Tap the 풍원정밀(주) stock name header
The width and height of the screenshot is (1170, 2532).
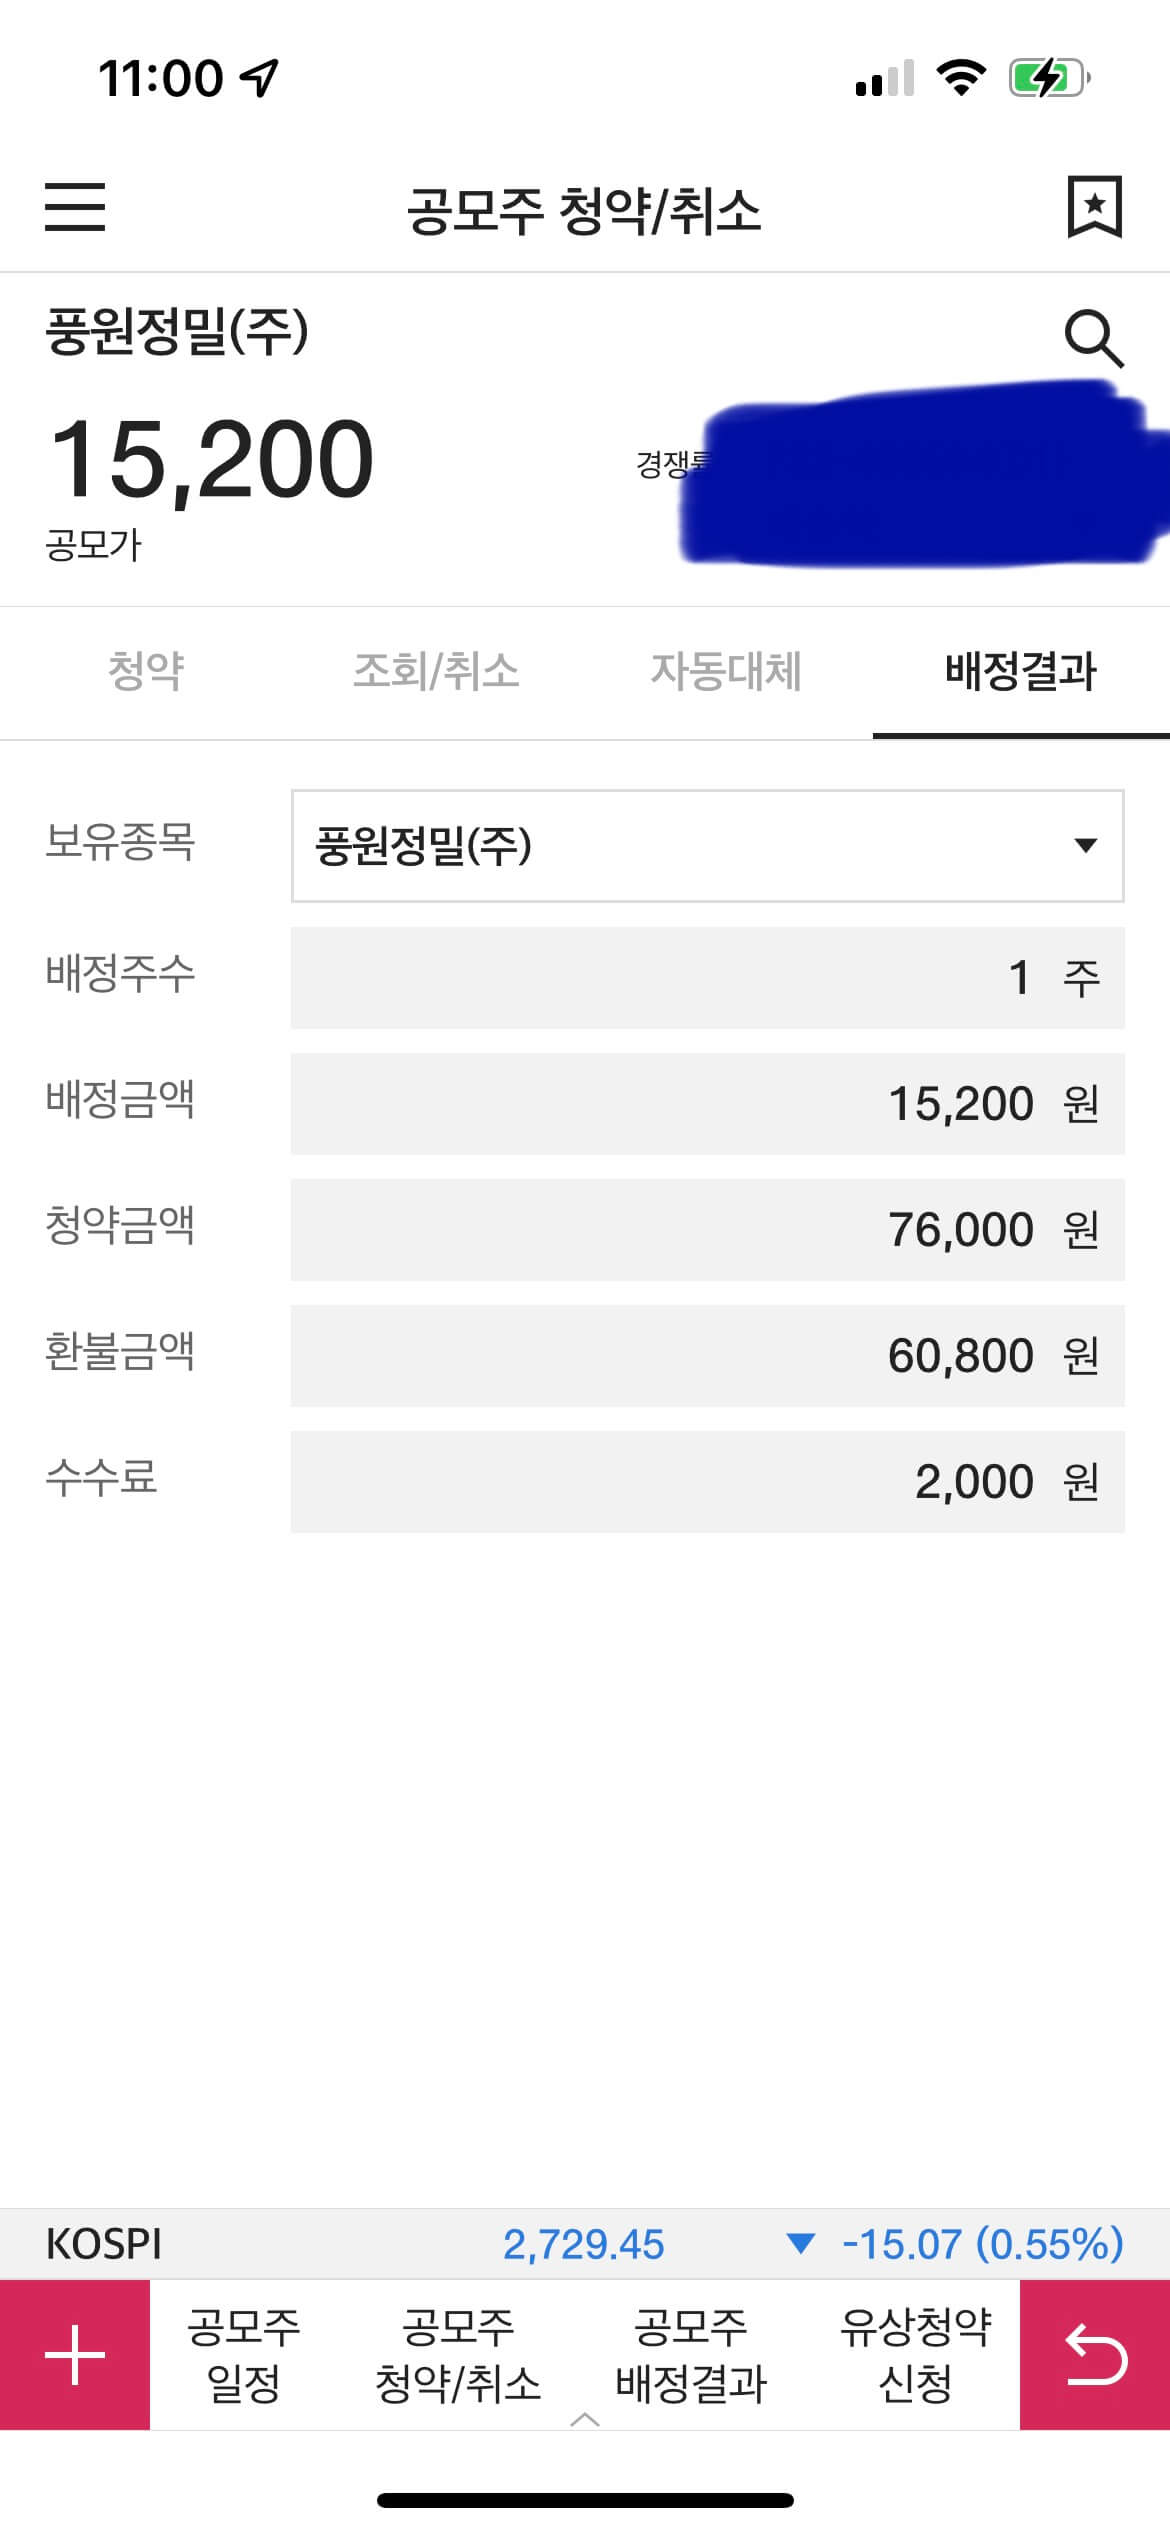tap(177, 332)
